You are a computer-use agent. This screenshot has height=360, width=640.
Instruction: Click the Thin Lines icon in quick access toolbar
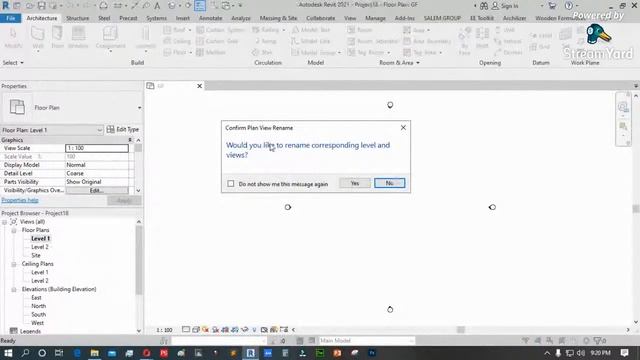[x=200, y=6]
